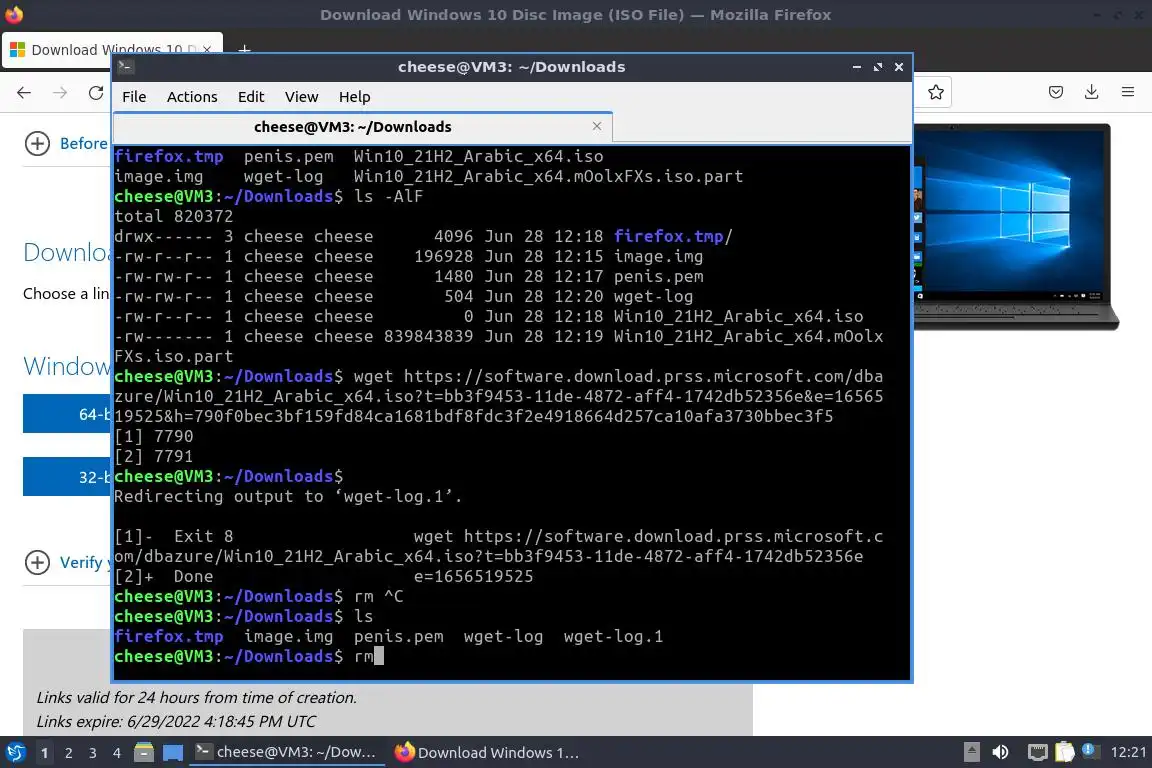
Task: Close the cheese@VM3 terminal tab
Action: click(x=597, y=126)
